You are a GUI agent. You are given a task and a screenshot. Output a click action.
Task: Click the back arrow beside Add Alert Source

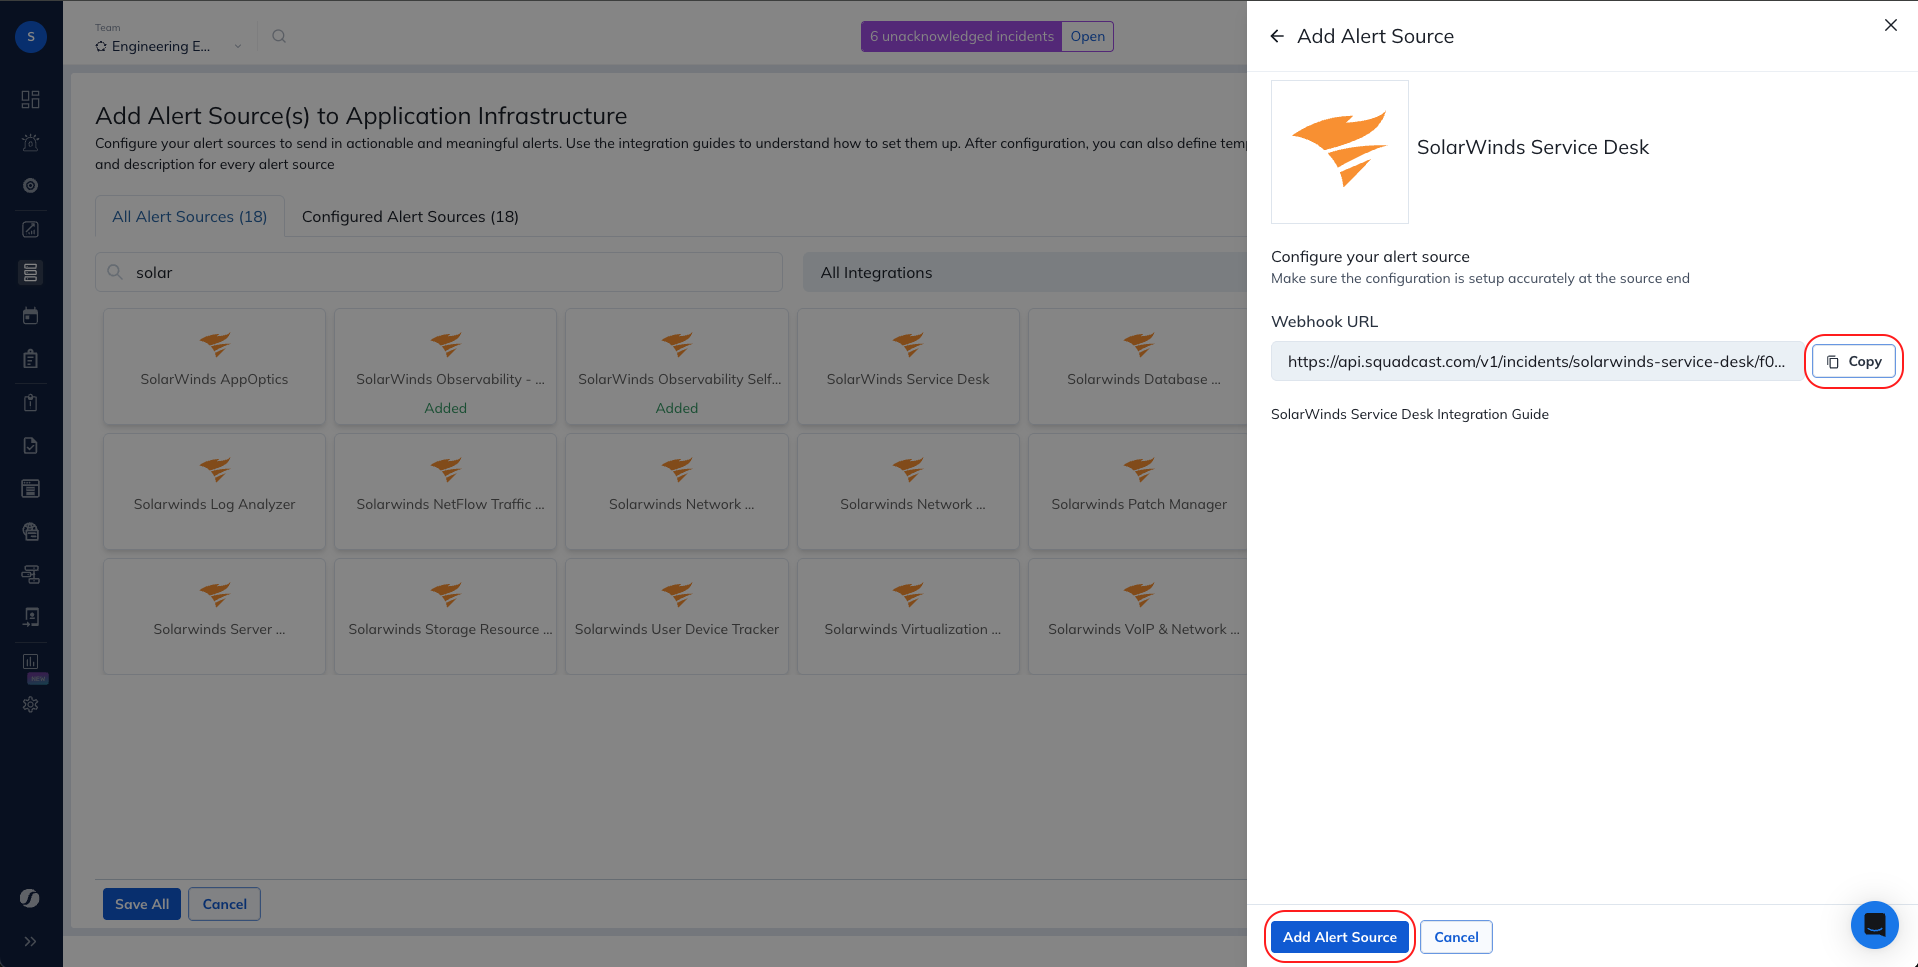tap(1277, 36)
